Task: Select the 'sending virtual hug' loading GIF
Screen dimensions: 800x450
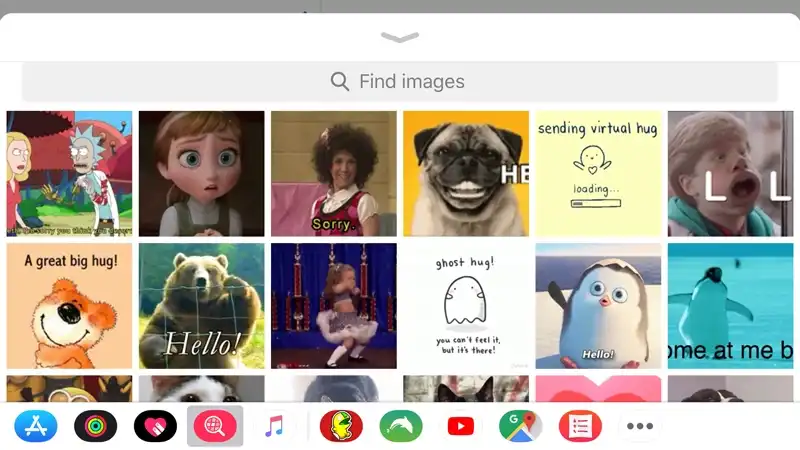Action: (598, 173)
